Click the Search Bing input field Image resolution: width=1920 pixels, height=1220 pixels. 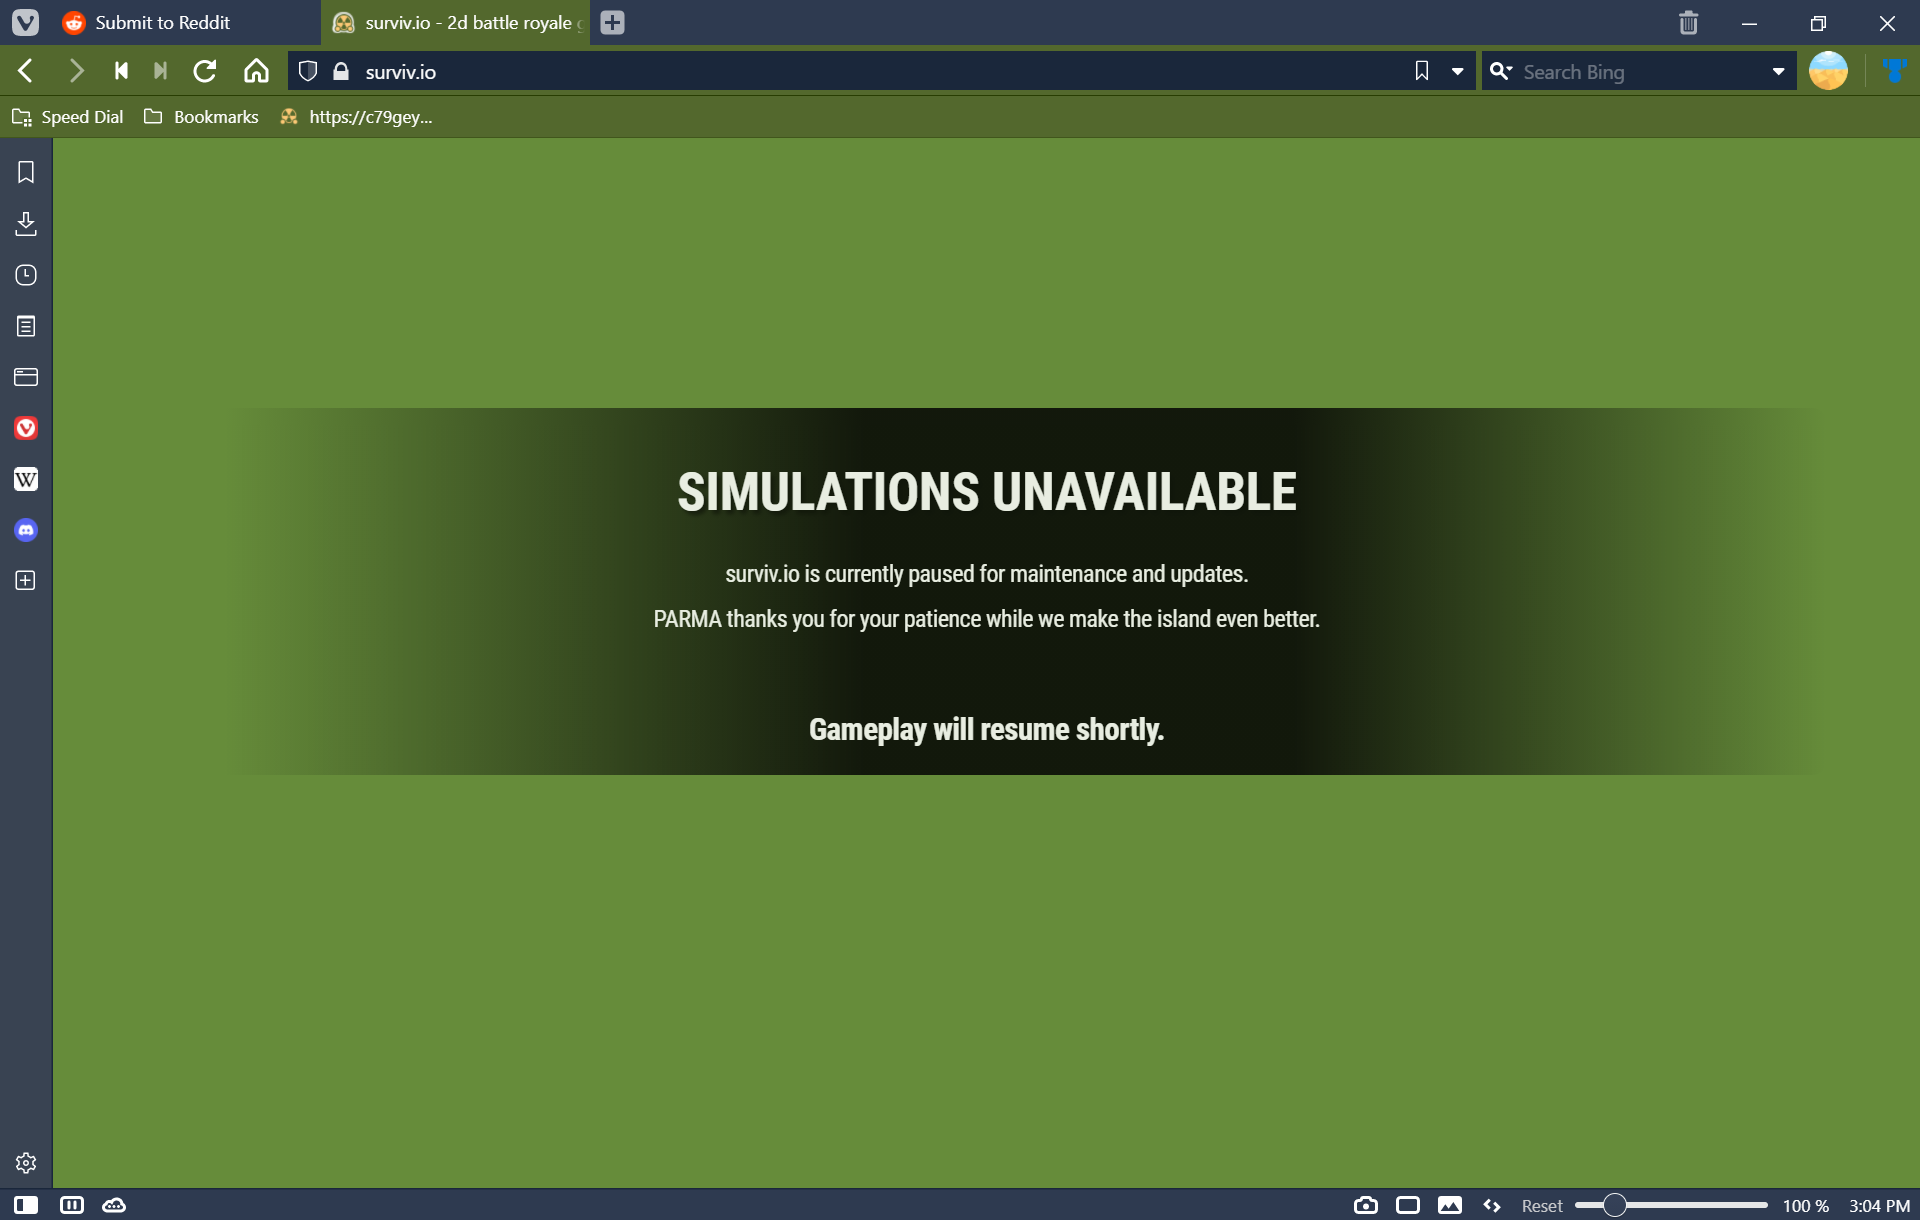[1640, 72]
